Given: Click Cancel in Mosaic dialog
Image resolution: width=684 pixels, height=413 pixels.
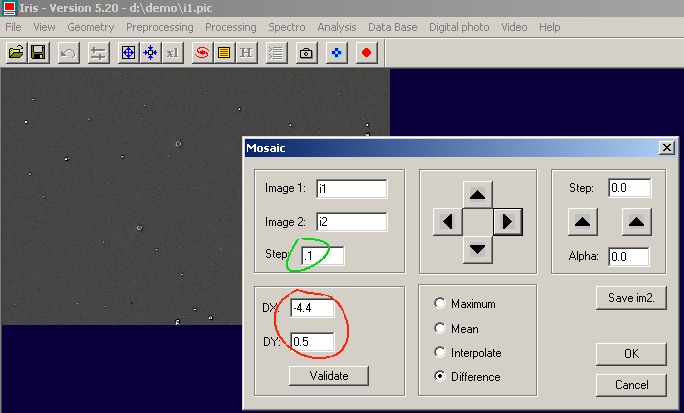Looking at the screenshot, I should point(631,385).
